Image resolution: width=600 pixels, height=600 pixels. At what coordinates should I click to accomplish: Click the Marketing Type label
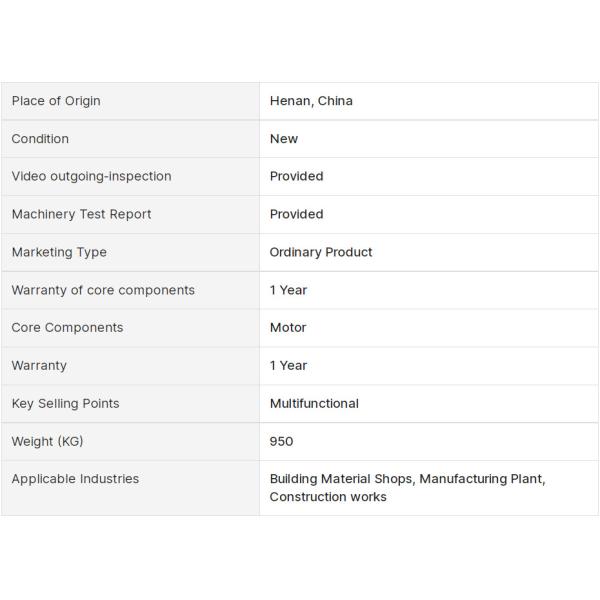coord(59,252)
